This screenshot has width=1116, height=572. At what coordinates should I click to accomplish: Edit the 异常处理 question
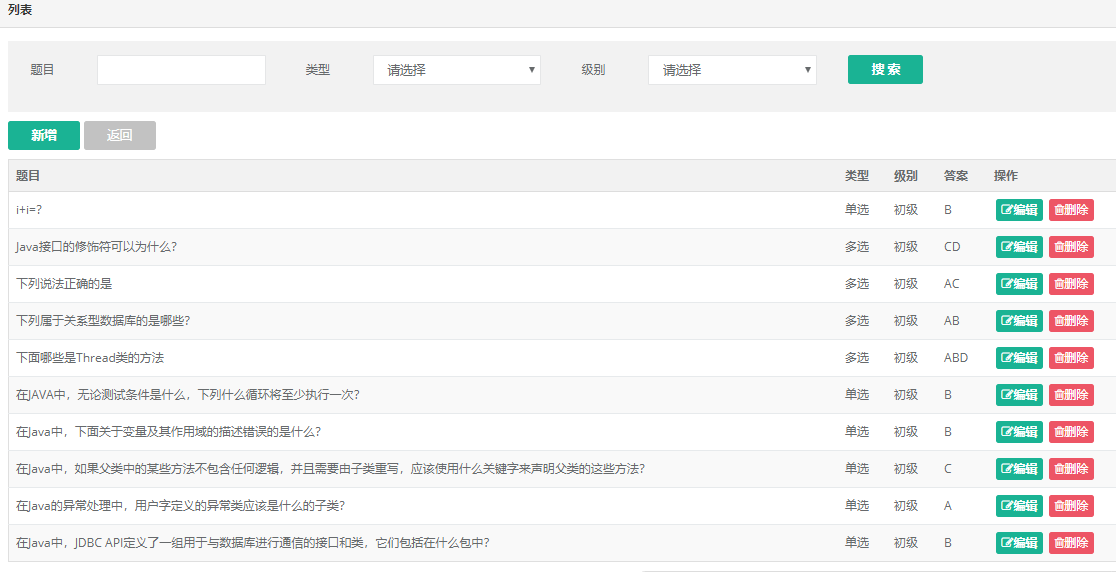(1019, 506)
